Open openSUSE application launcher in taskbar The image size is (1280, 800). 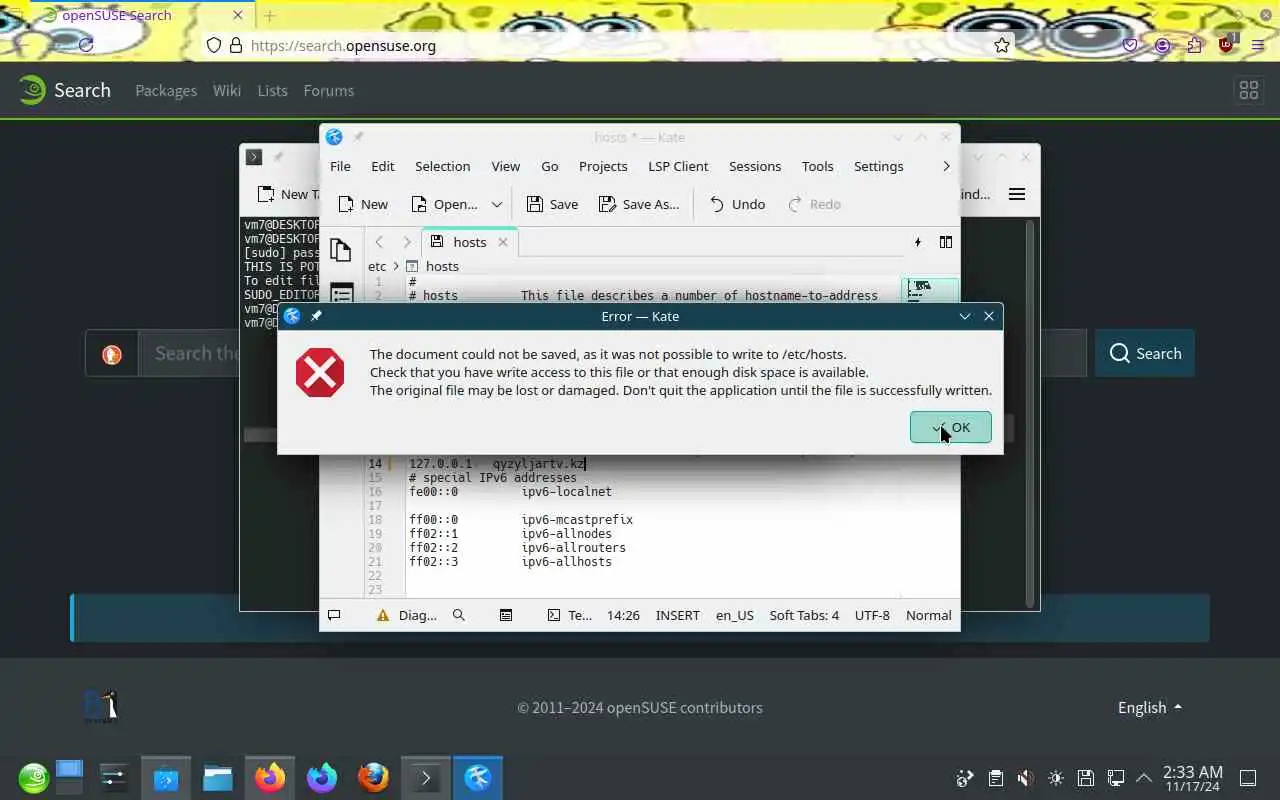[33, 778]
